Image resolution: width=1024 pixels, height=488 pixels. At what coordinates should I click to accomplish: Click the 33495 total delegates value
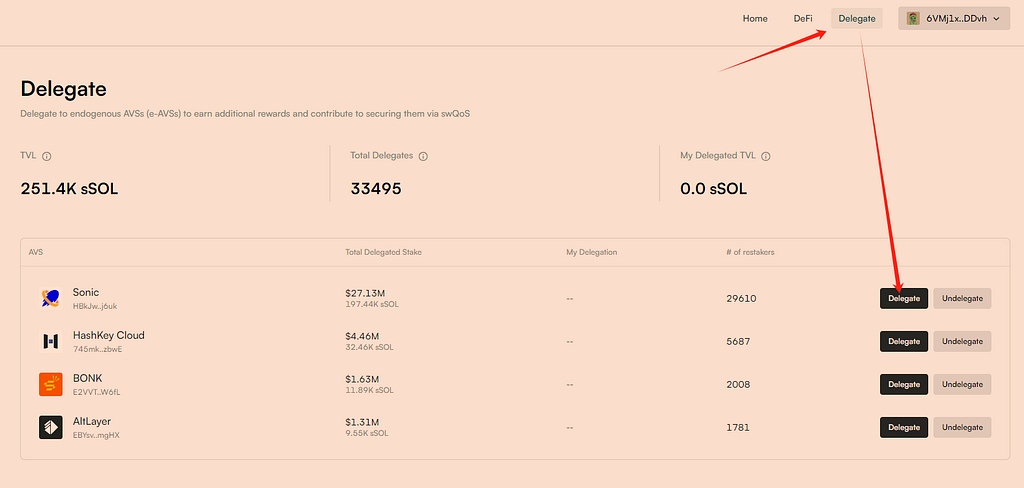[376, 189]
